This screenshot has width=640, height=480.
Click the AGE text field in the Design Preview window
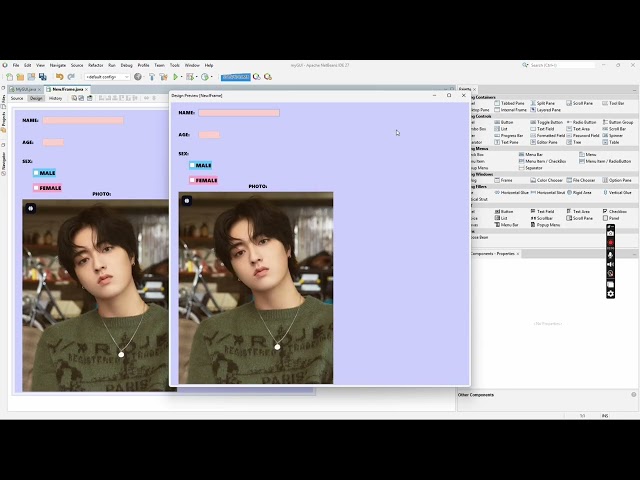(x=209, y=135)
